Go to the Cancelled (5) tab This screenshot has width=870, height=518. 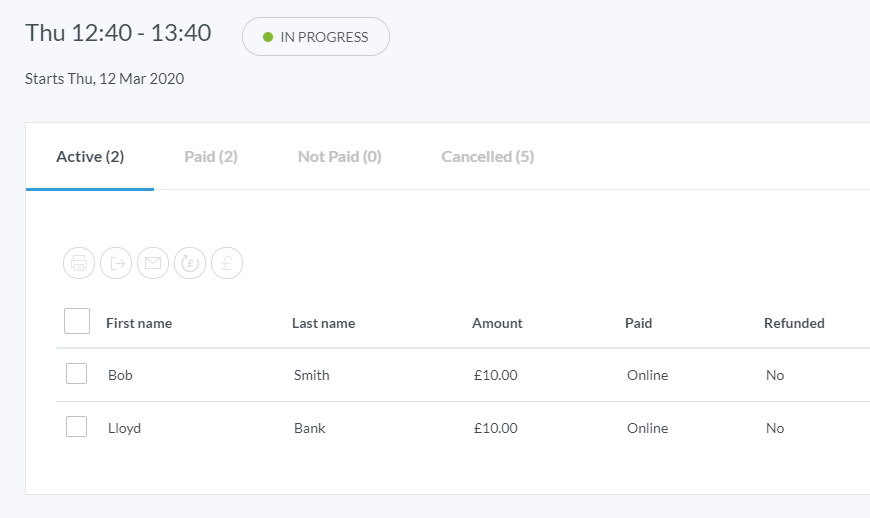tap(488, 157)
